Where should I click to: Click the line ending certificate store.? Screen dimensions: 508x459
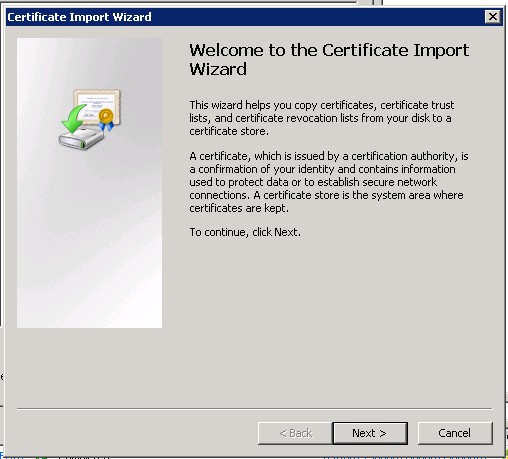pos(229,131)
